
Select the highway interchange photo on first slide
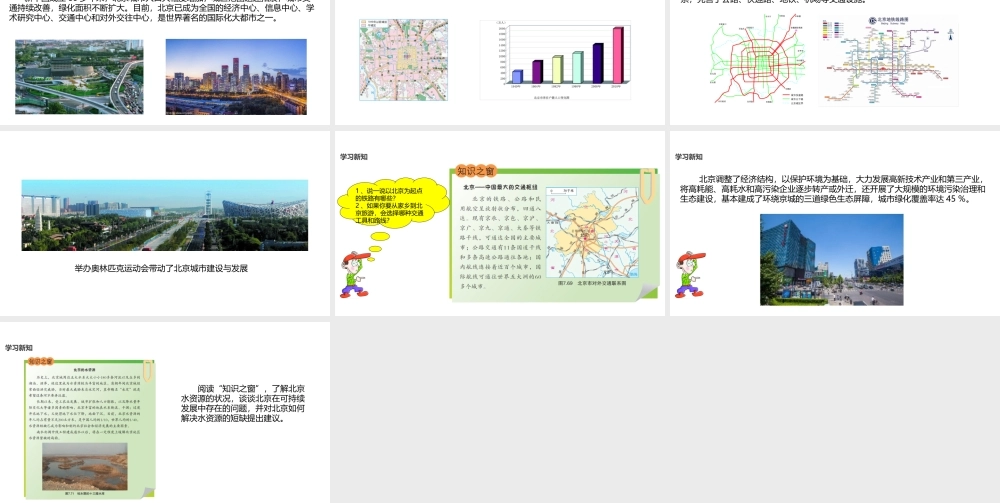(79, 77)
